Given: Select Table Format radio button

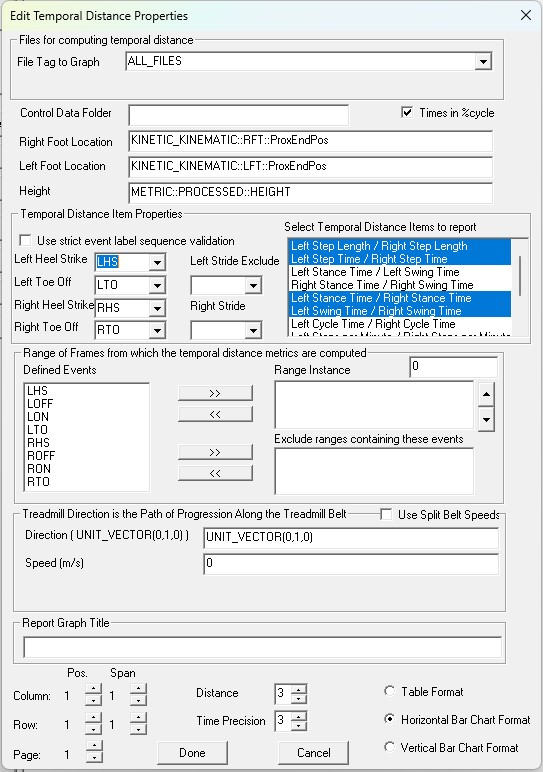Looking at the screenshot, I should tap(389, 691).
